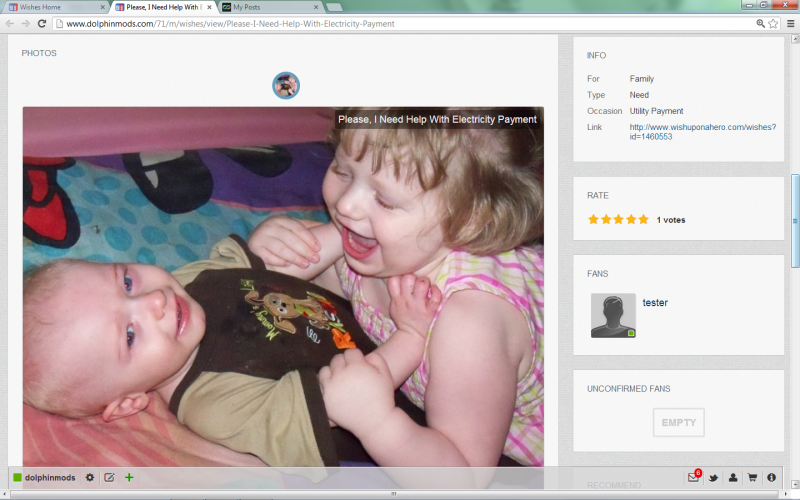The image size is (800, 500).
Task: Click the 'Need' type value in Info
Action: [x=639, y=95]
